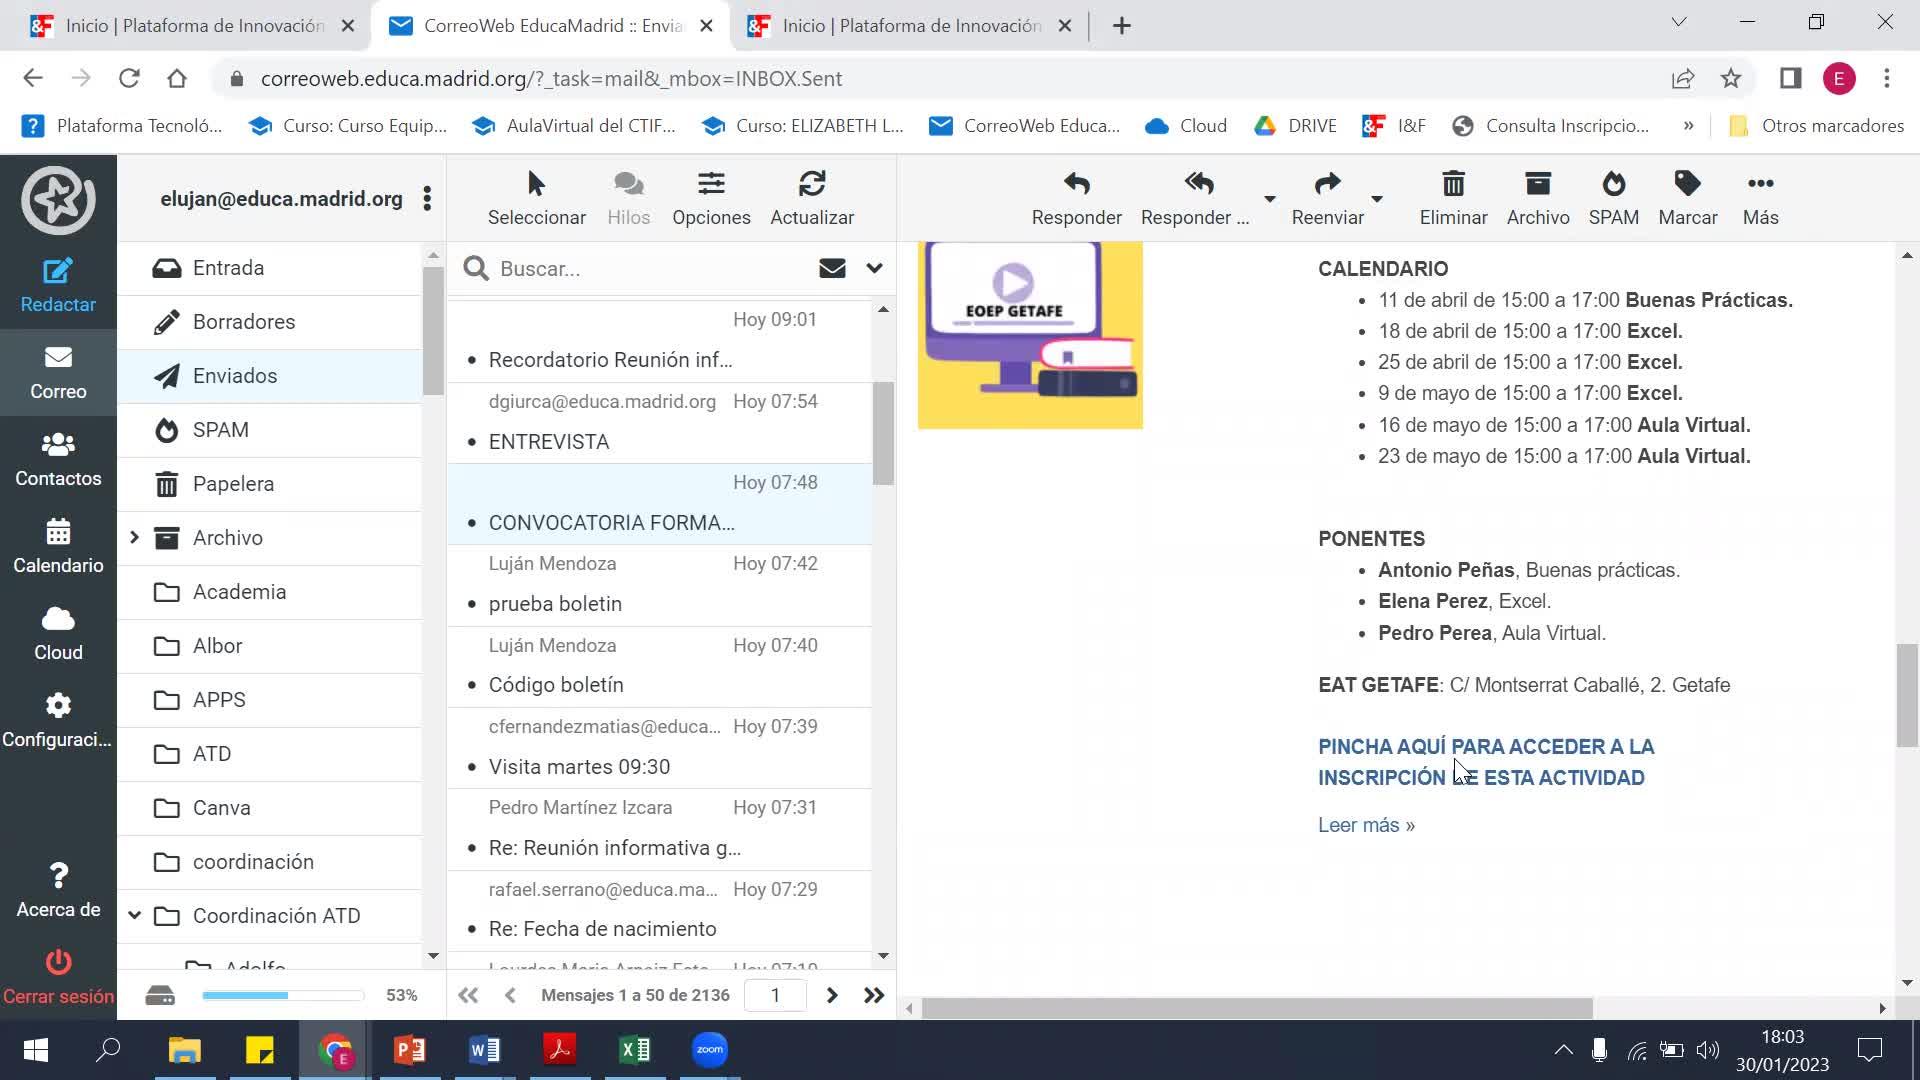
Task: Toggle the unread envelope filter in search bar
Action: pyautogui.click(x=832, y=268)
